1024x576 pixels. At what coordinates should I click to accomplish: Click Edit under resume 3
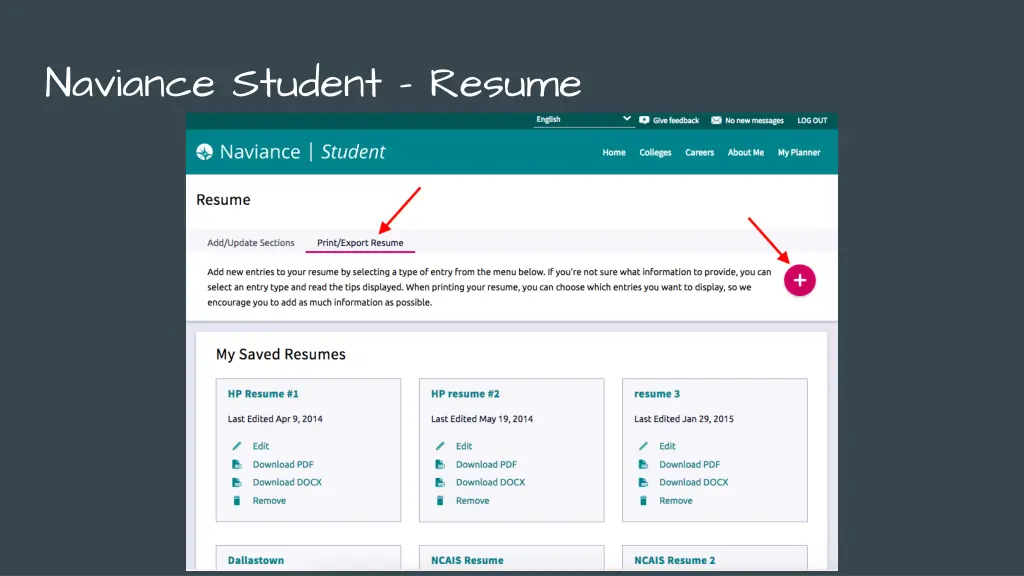point(667,446)
